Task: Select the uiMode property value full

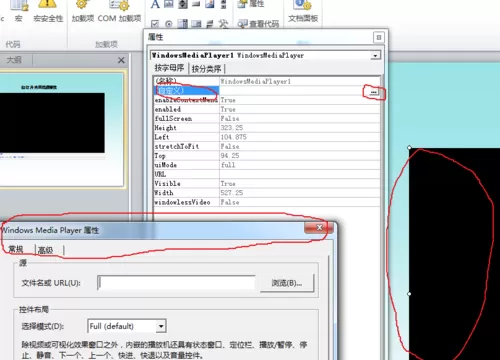Action: point(228,165)
